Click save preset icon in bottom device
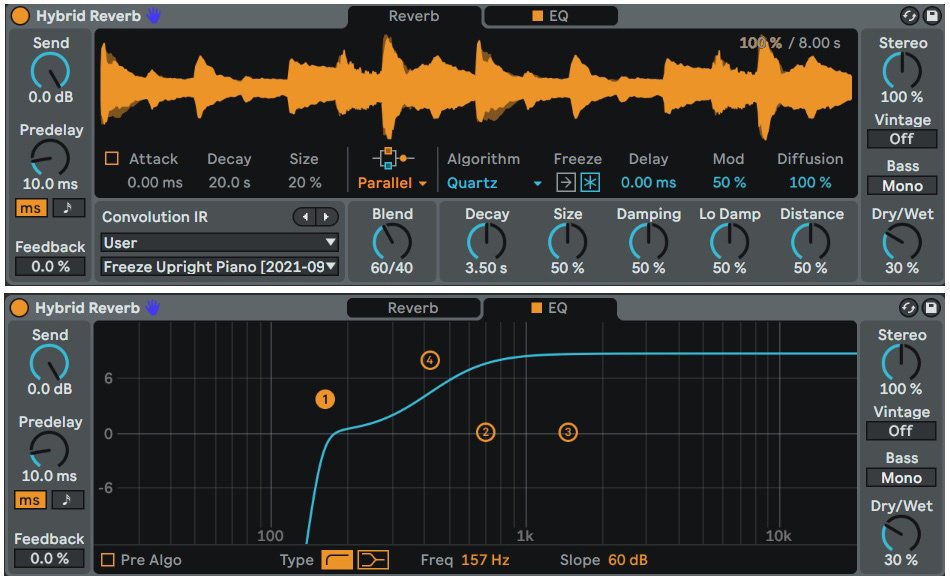Image resolution: width=950 pixels, height=580 pixels. tap(930, 308)
